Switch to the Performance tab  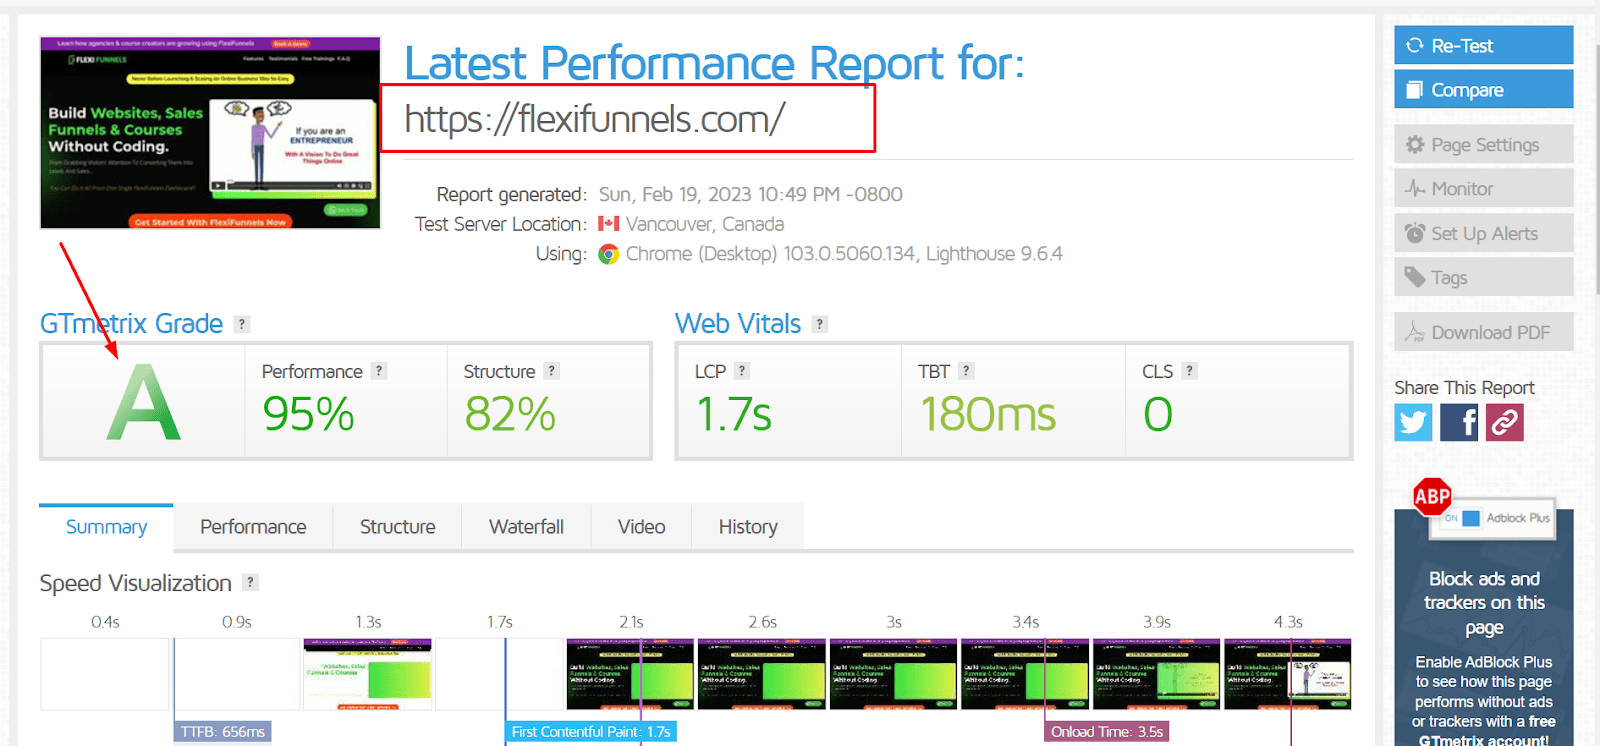click(253, 527)
